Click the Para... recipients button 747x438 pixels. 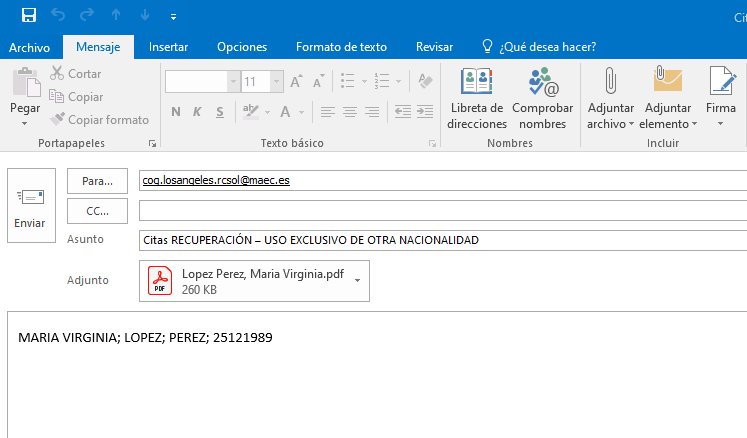tap(97, 181)
